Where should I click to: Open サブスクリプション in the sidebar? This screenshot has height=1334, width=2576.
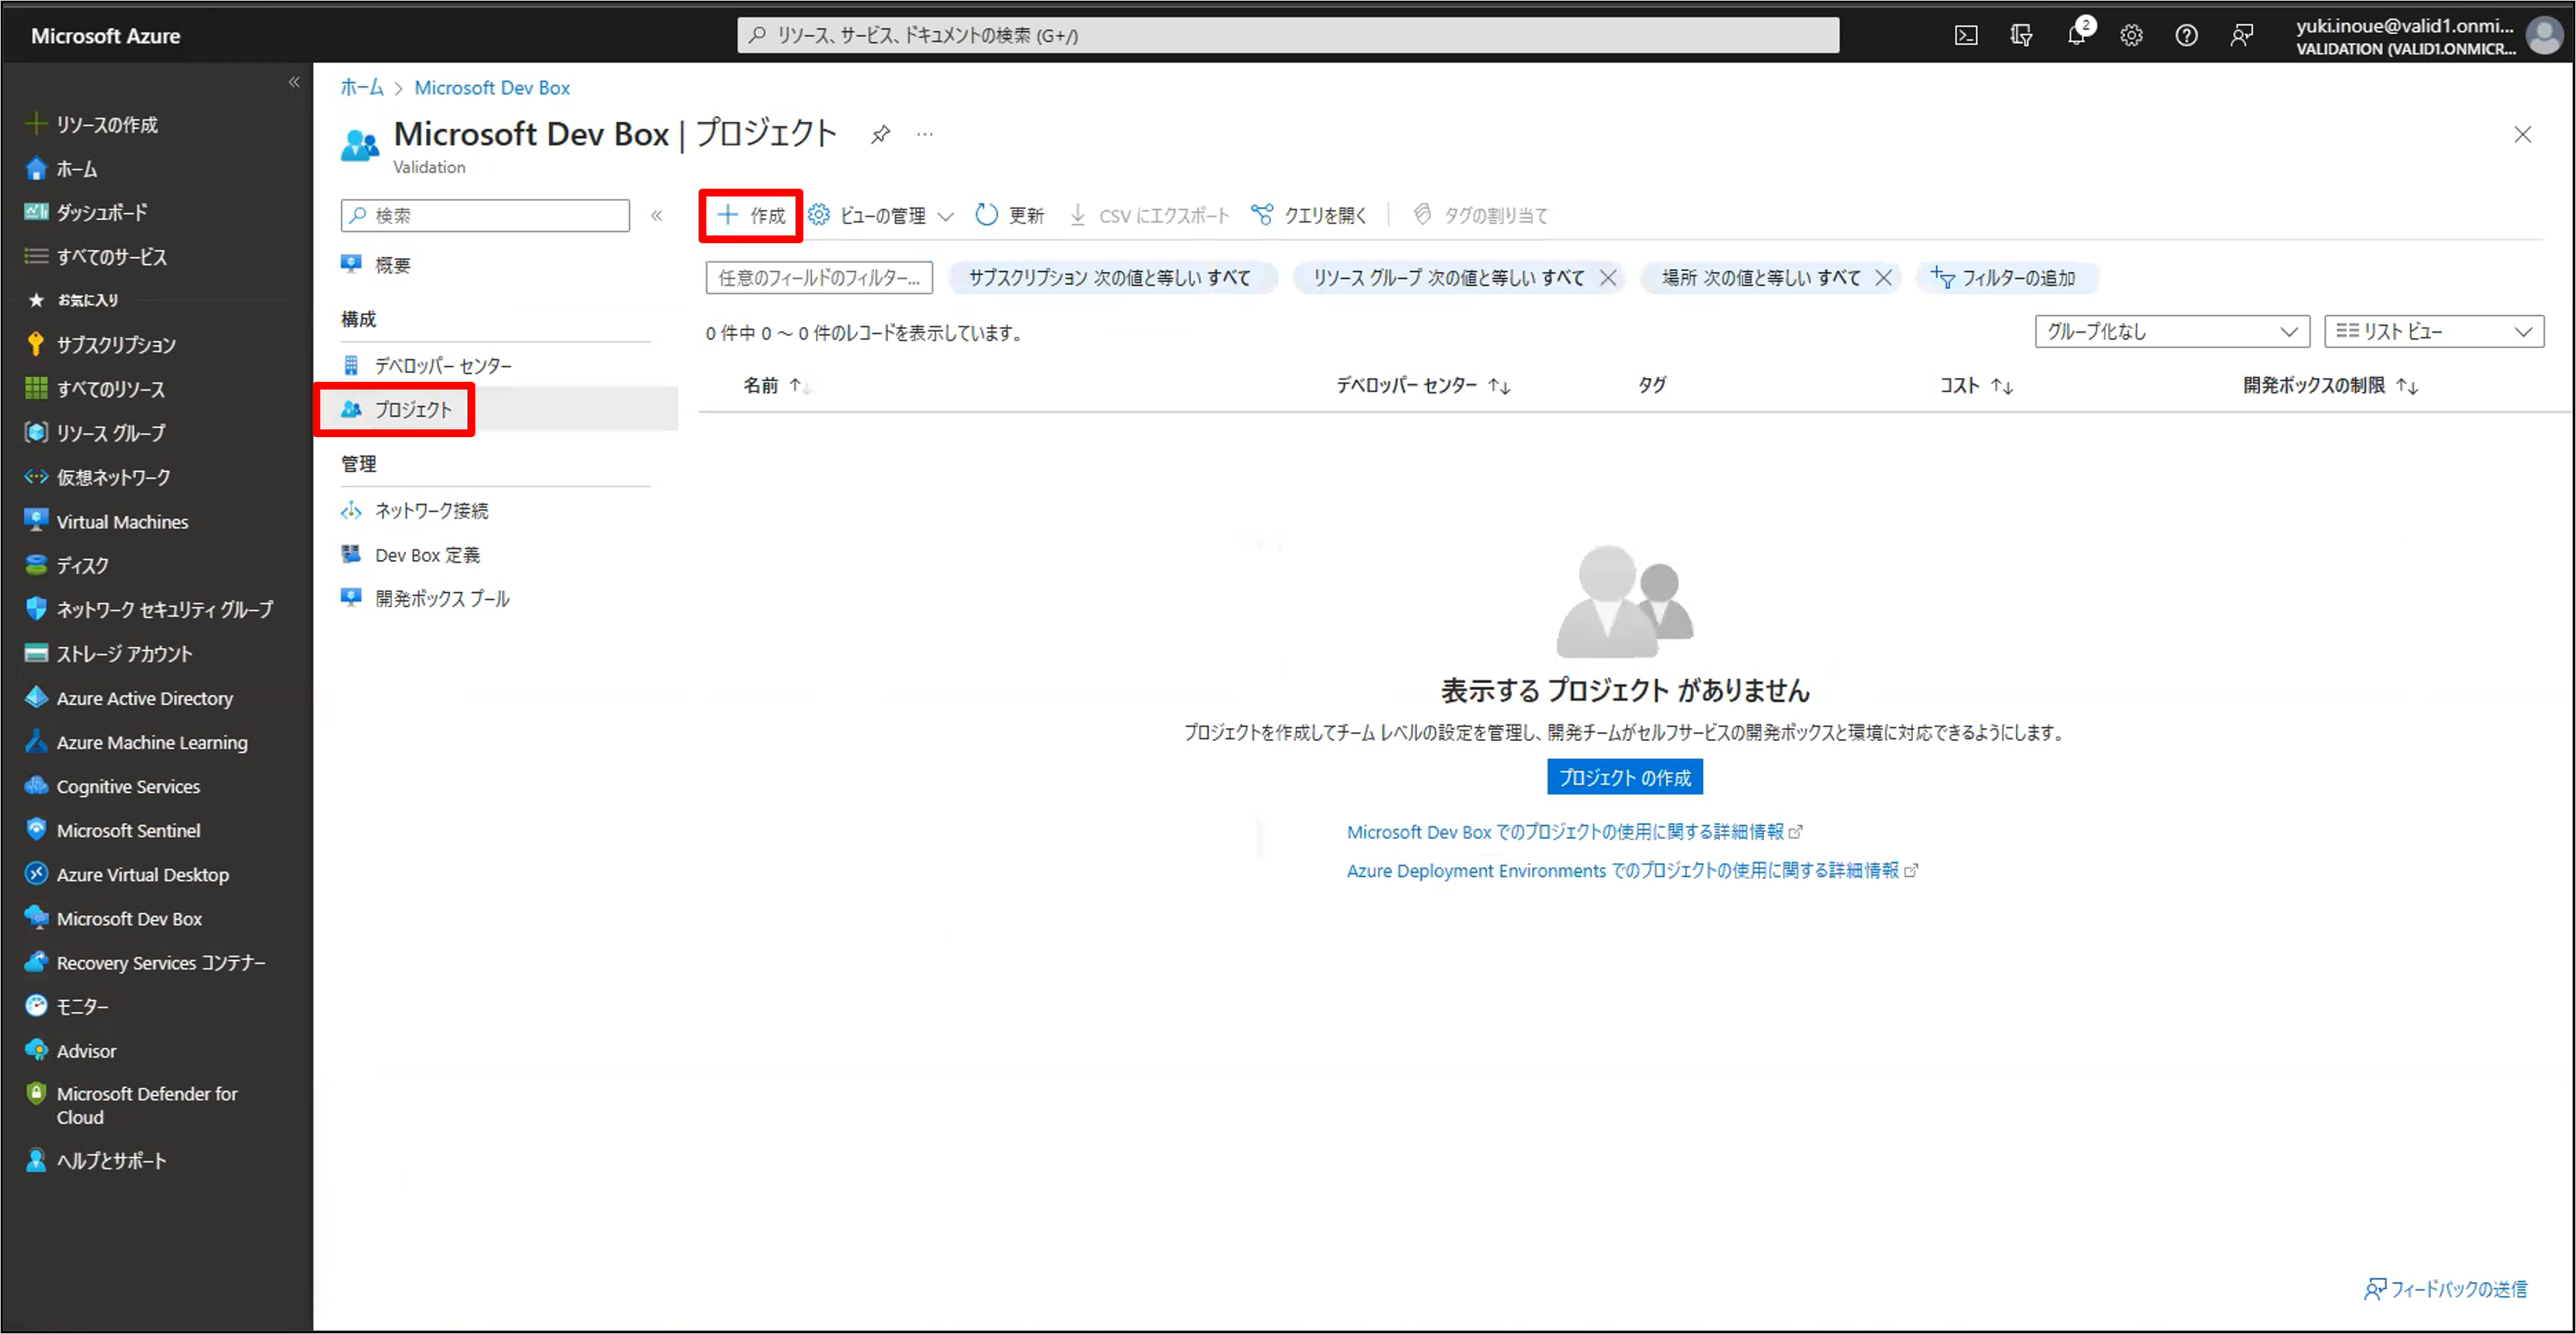pos(115,345)
